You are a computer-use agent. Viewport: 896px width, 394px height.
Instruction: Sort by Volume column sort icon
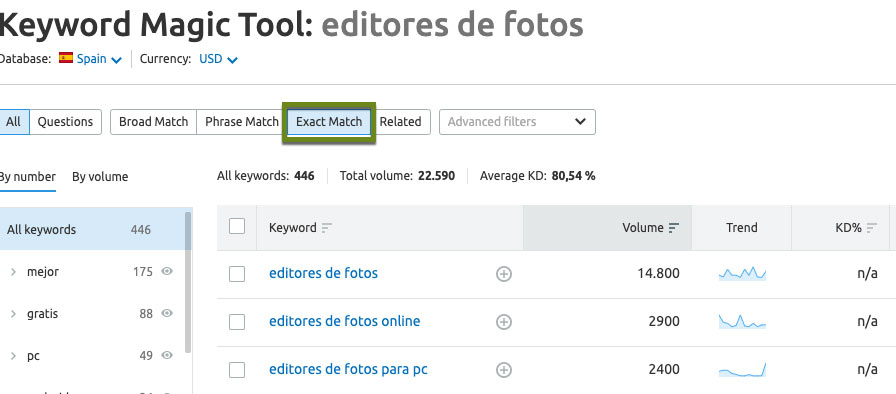pos(674,228)
